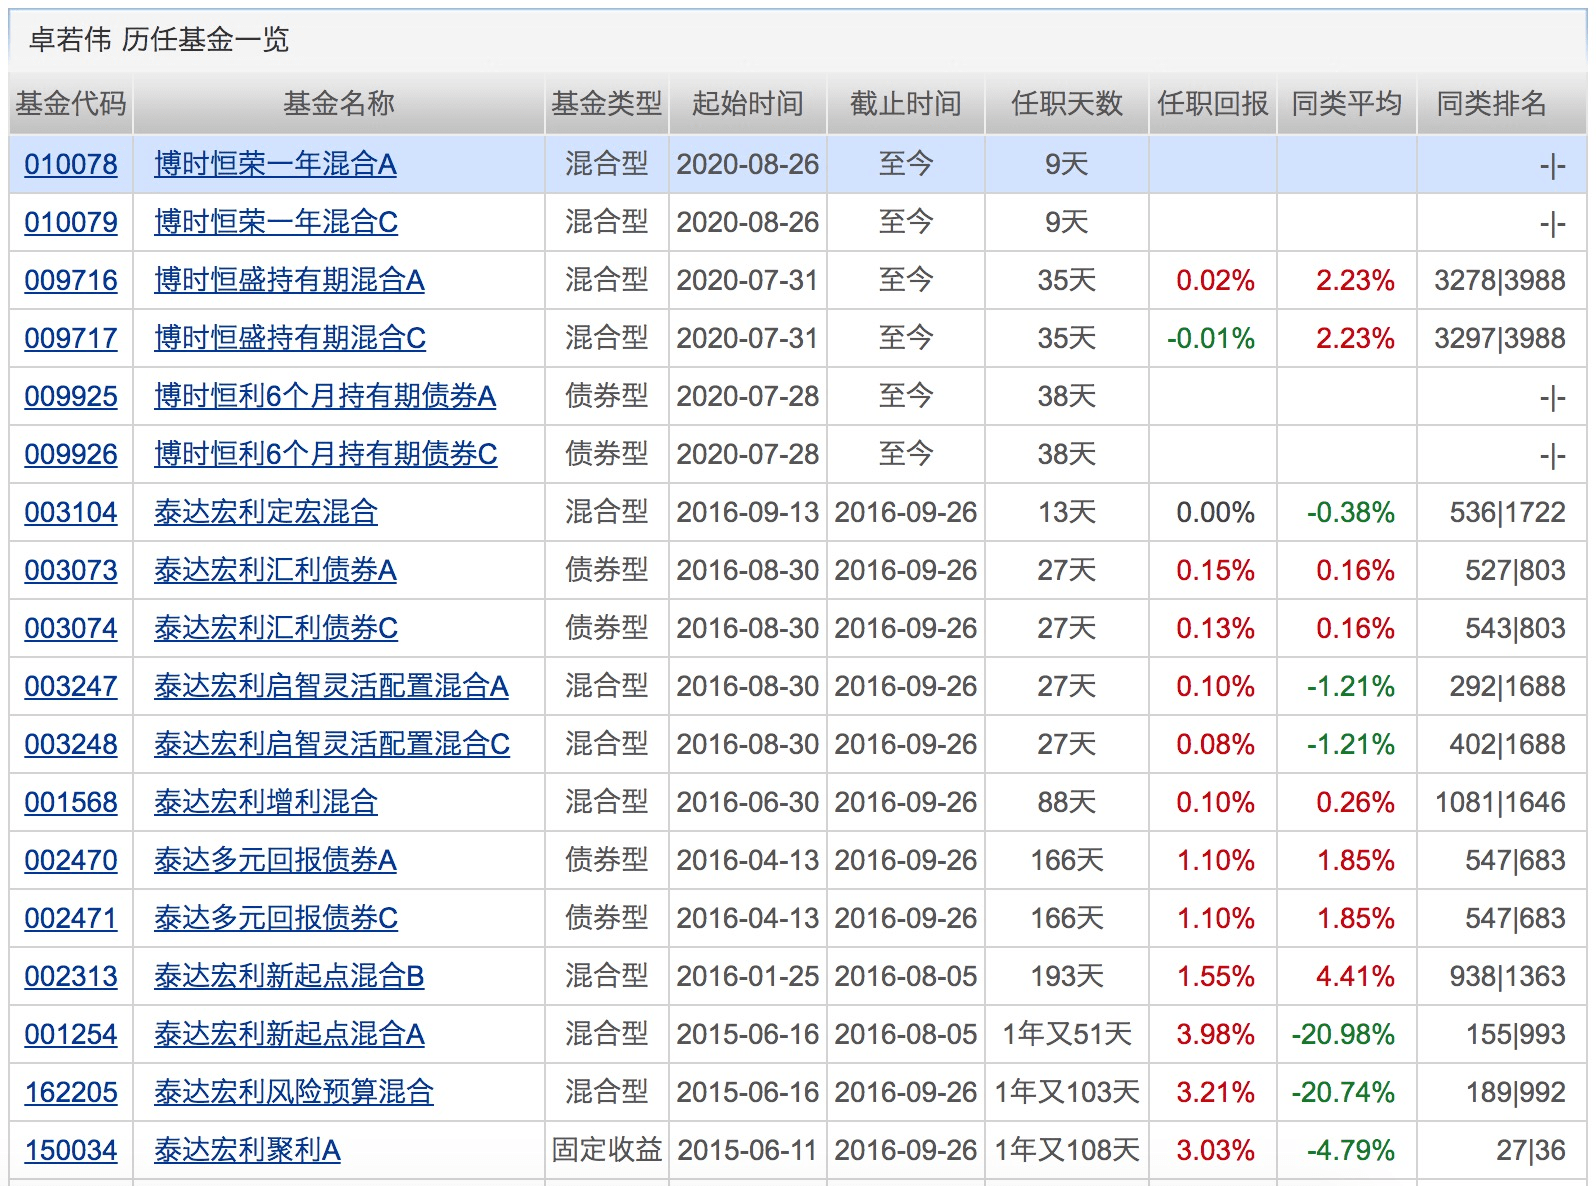Open fund 泰达宏利新起点混合B
Screen dimensions: 1596x1186
(x=289, y=976)
